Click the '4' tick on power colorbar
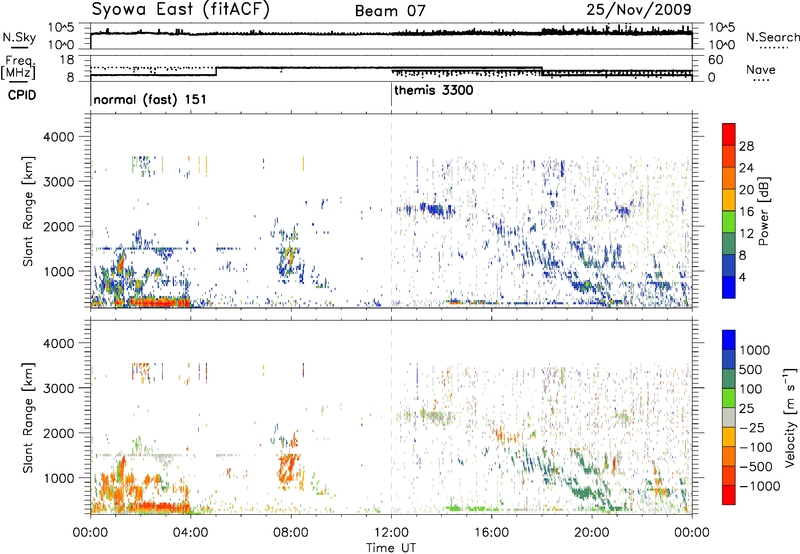This screenshot has height=554, width=800. pos(743,277)
